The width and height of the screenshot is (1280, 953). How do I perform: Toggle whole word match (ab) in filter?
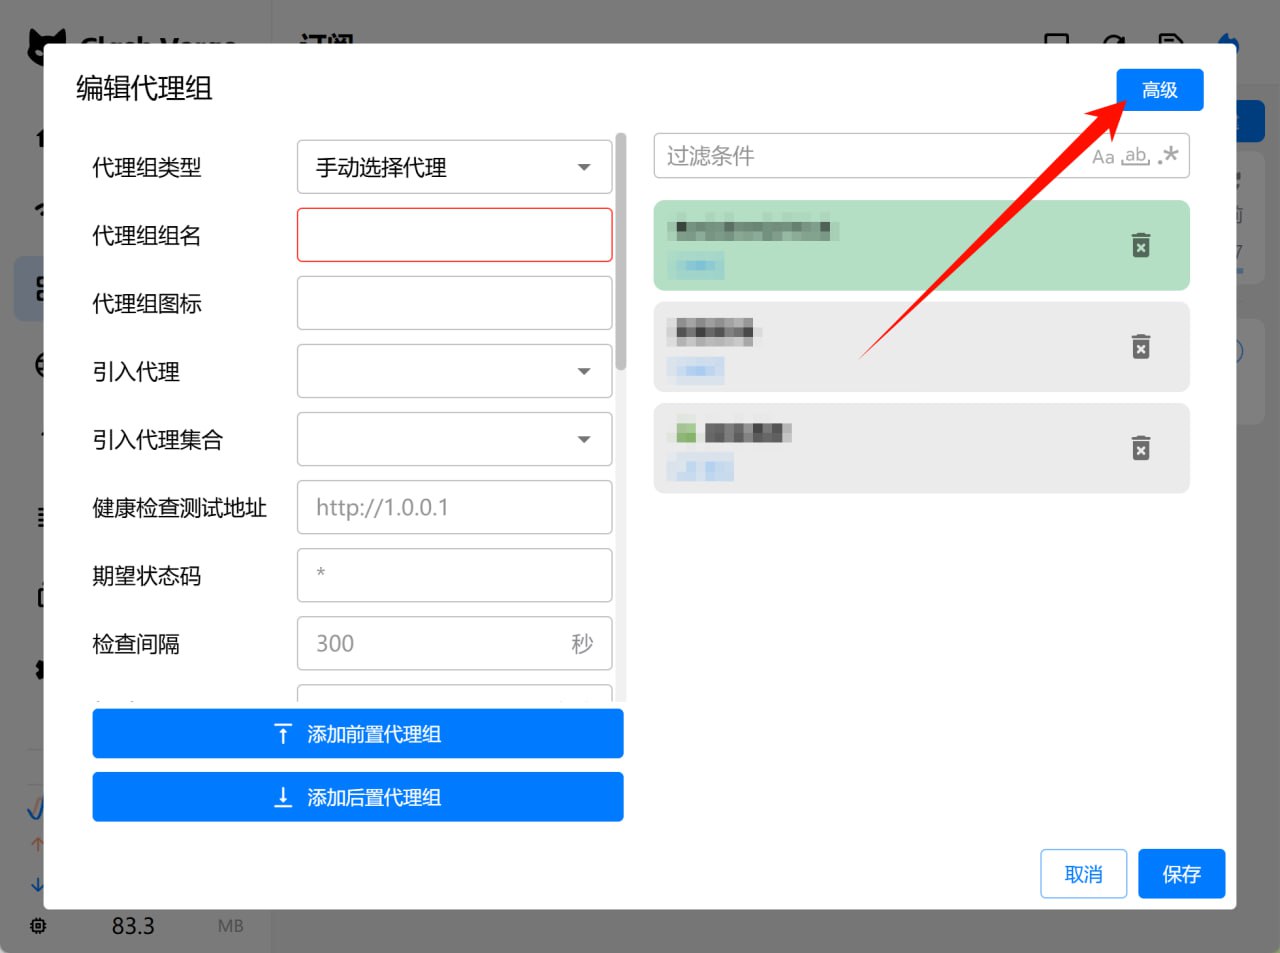point(1135,157)
